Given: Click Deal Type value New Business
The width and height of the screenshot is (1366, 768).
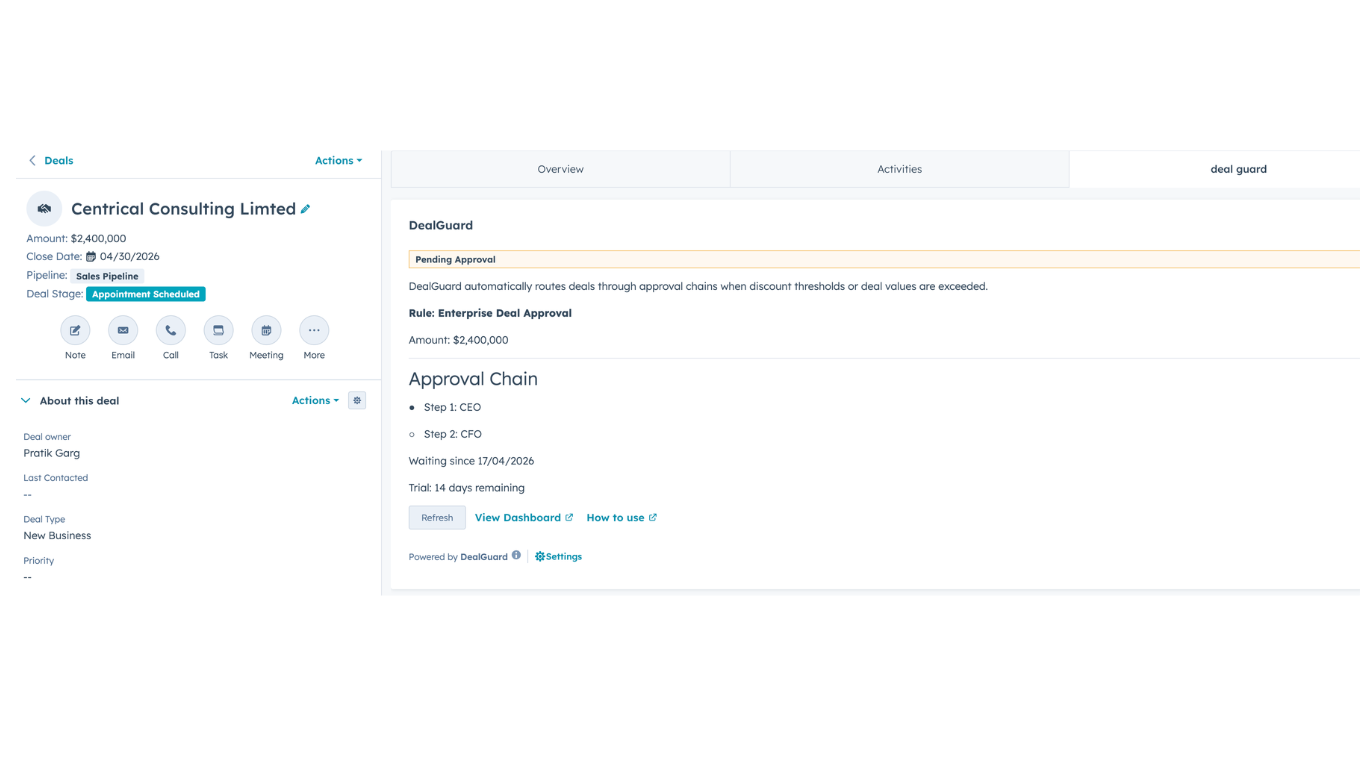Looking at the screenshot, I should point(57,535).
